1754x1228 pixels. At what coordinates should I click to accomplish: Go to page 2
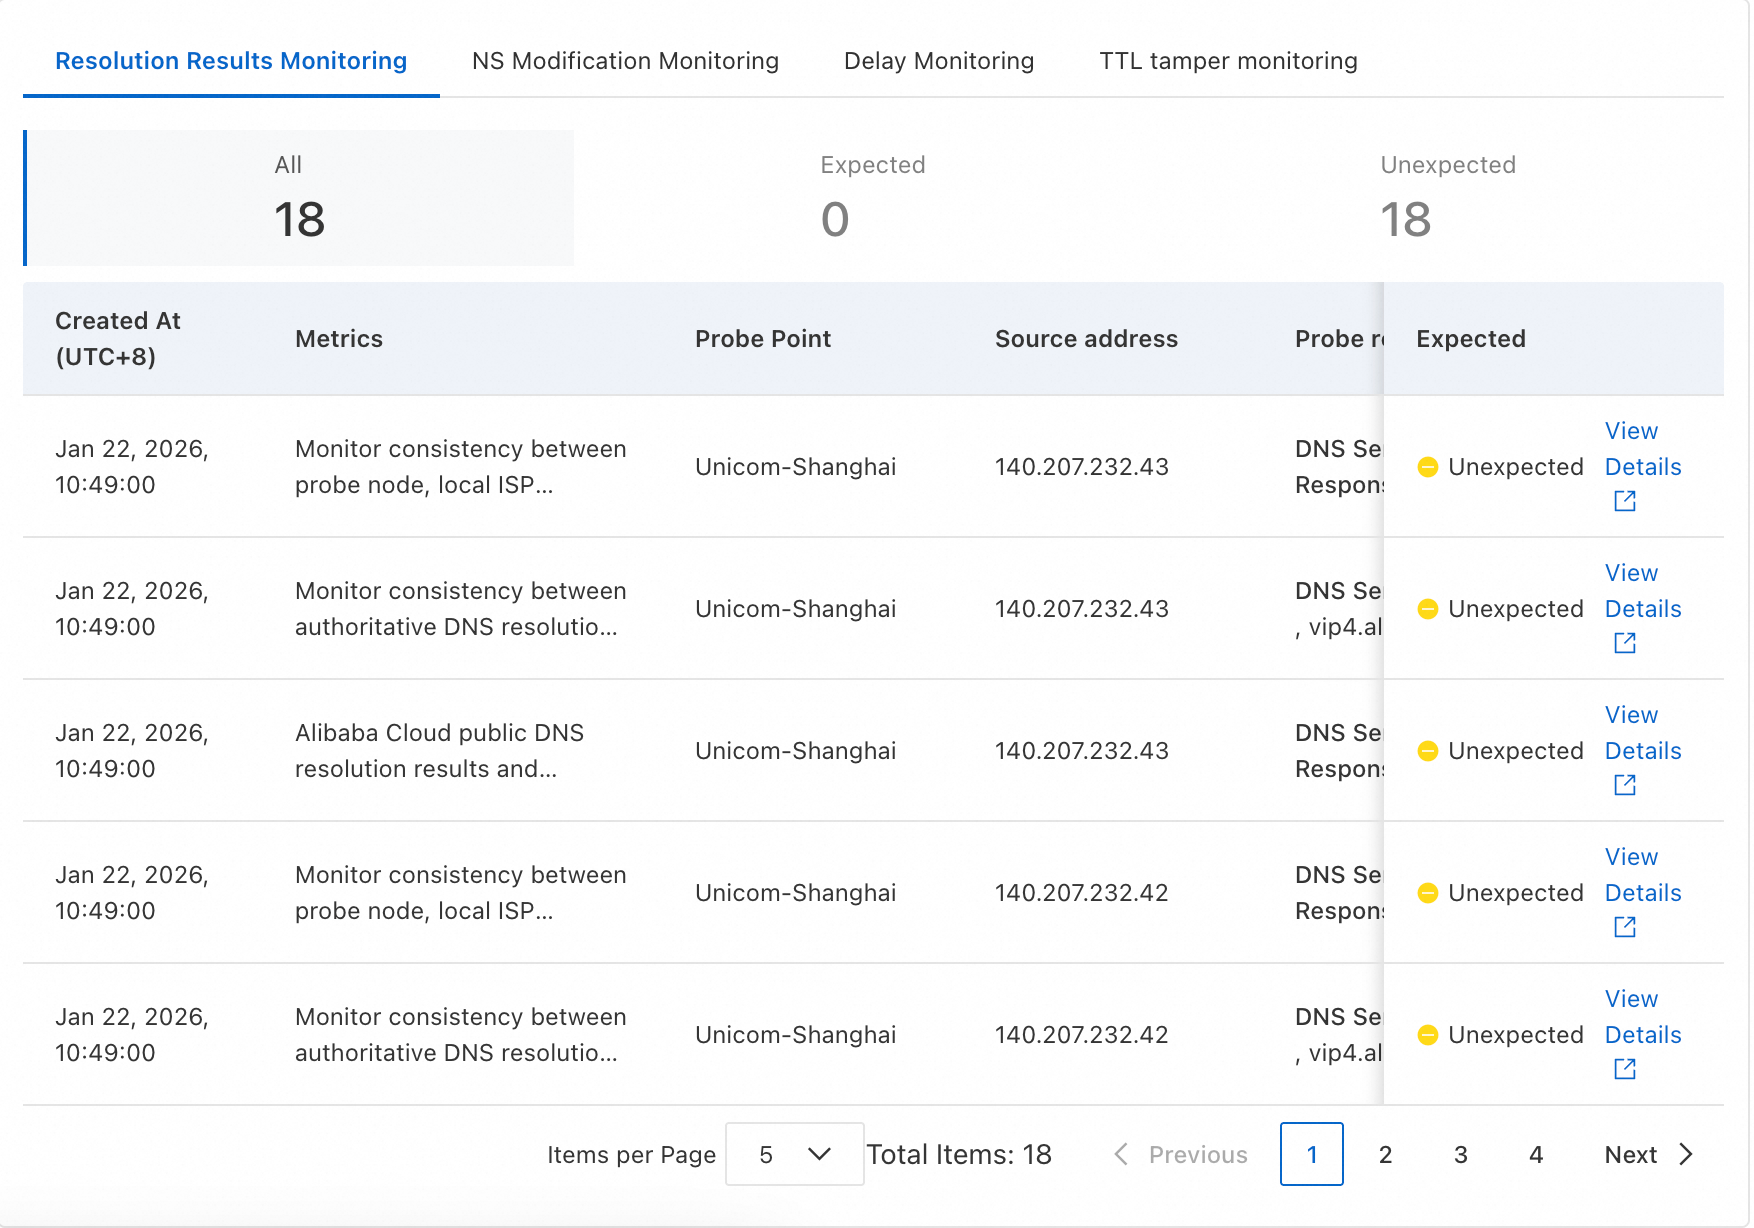[1385, 1154]
